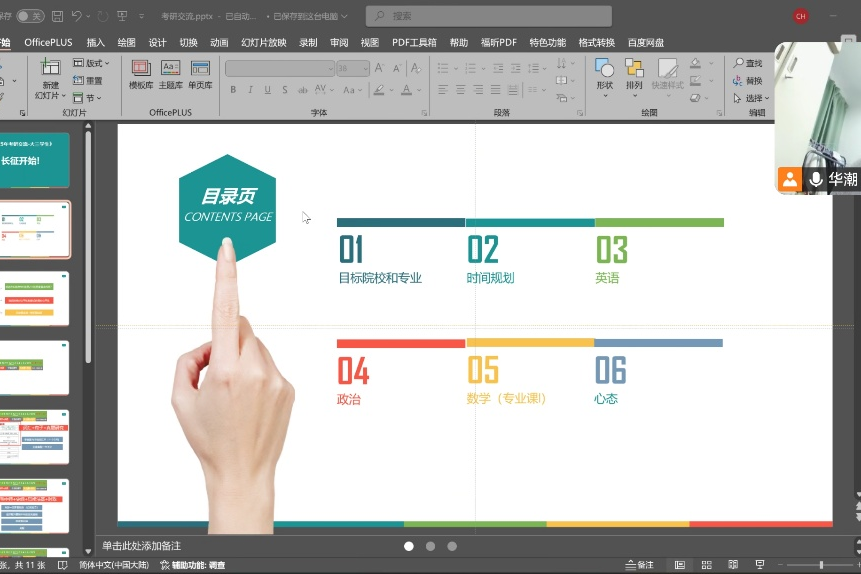Screen dimensions: 861x574
Task: Open the 插入 ribbon tab
Action: [x=95, y=43]
